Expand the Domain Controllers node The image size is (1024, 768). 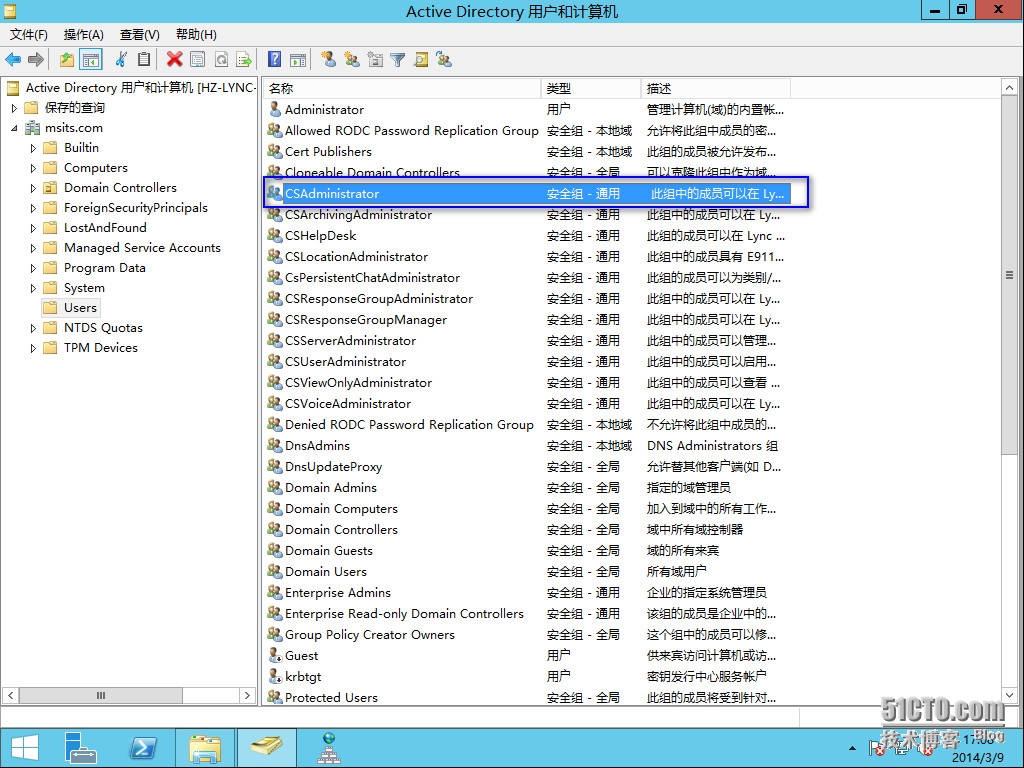point(33,188)
